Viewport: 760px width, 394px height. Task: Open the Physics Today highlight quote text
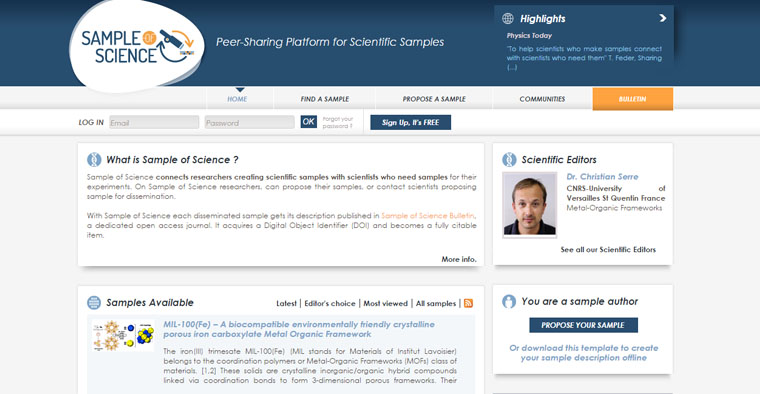point(584,58)
